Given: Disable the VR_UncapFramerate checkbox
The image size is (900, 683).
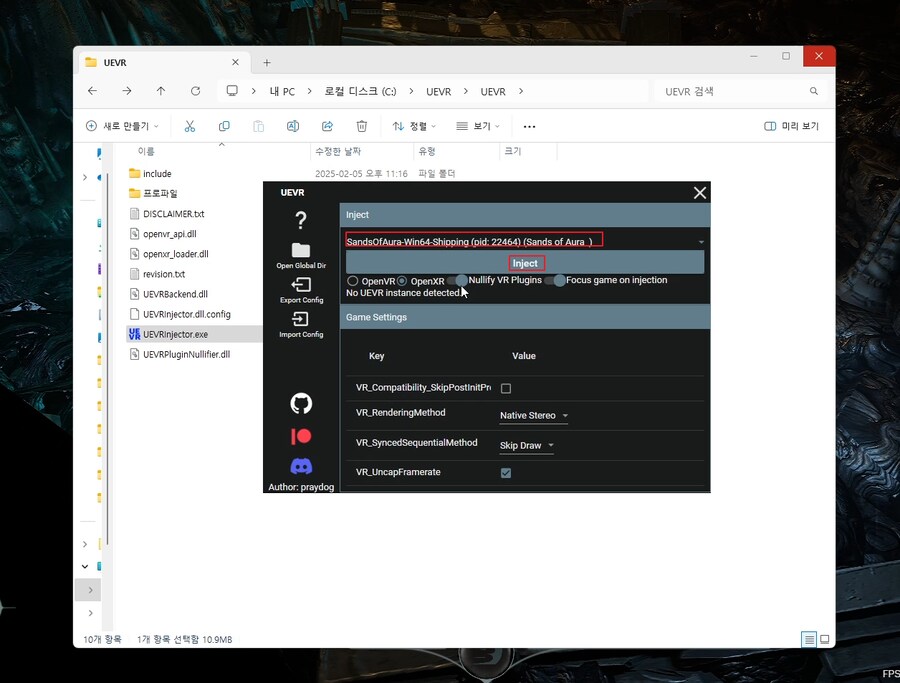Looking at the screenshot, I should coord(505,473).
